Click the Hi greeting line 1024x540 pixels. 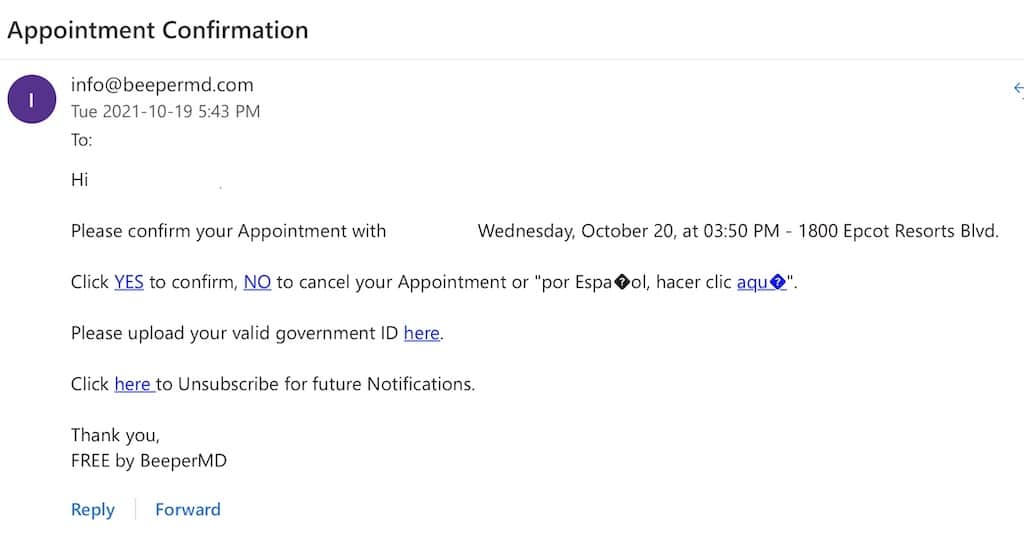[x=80, y=180]
